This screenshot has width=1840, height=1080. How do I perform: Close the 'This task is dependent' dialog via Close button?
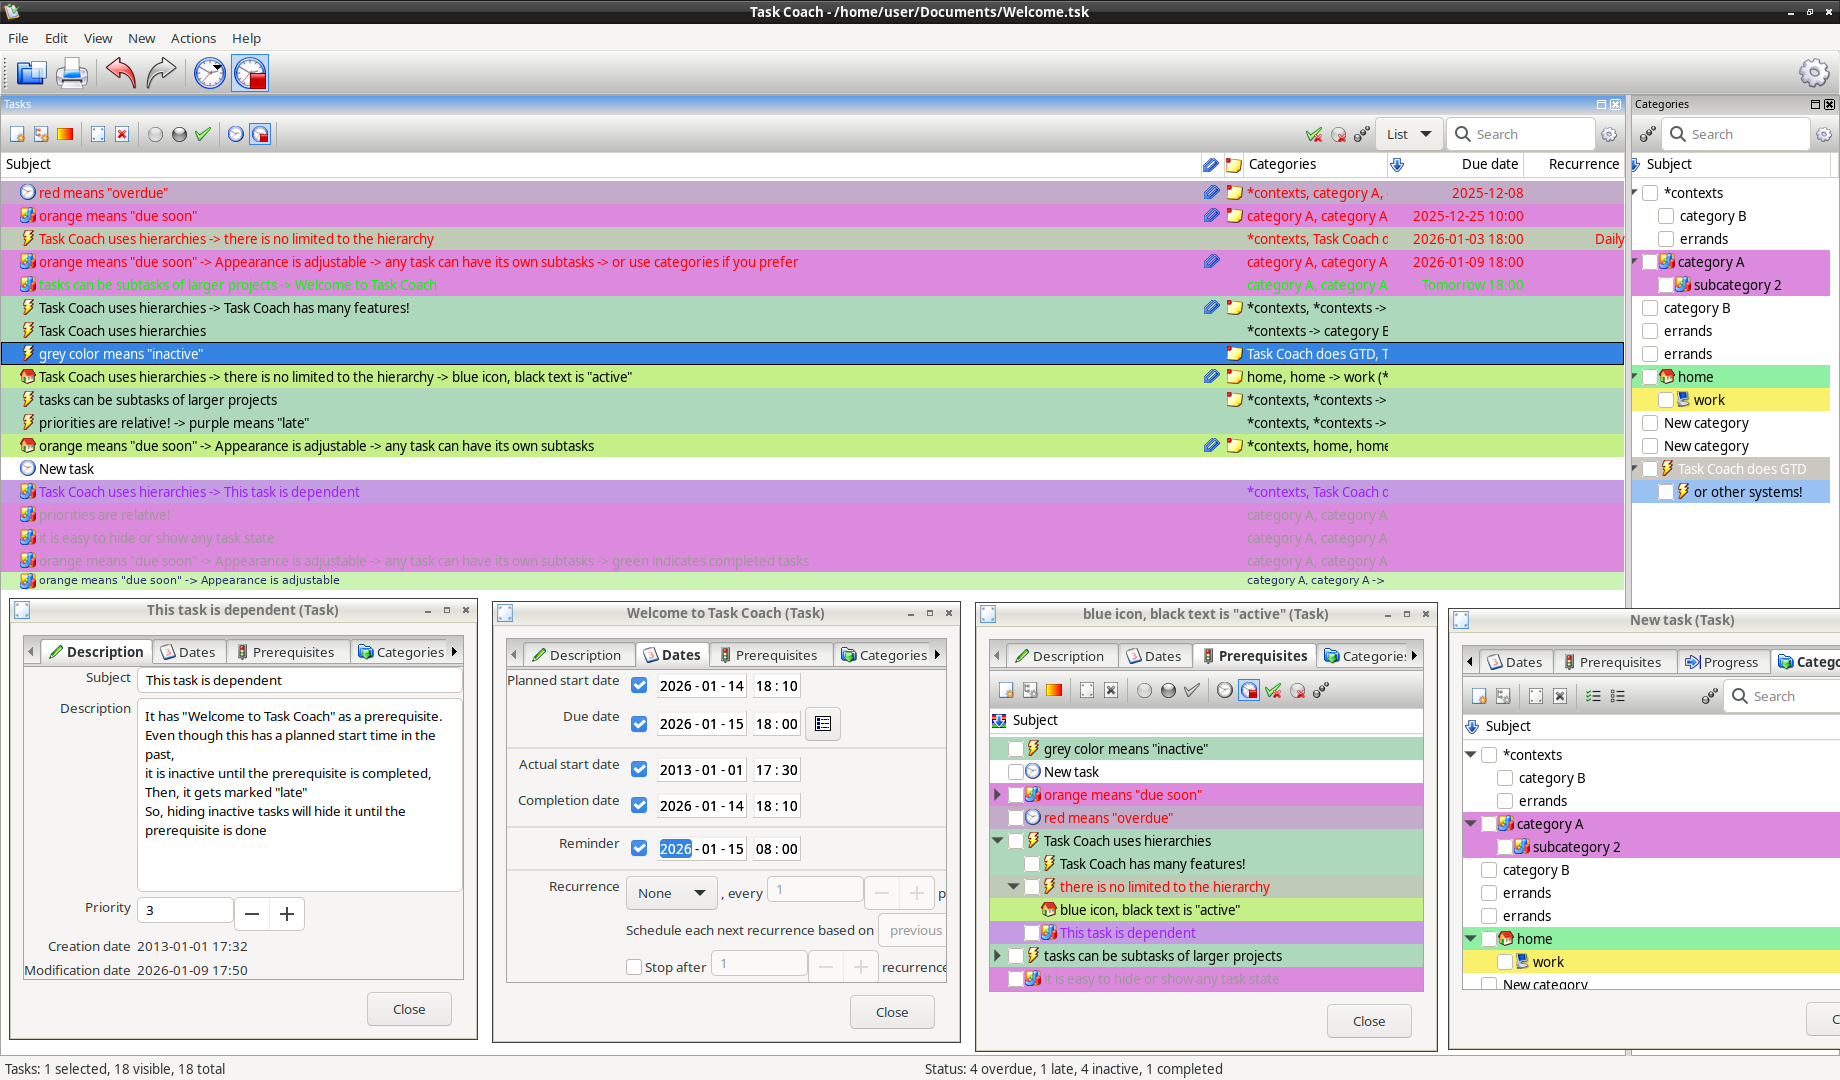(x=409, y=1009)
